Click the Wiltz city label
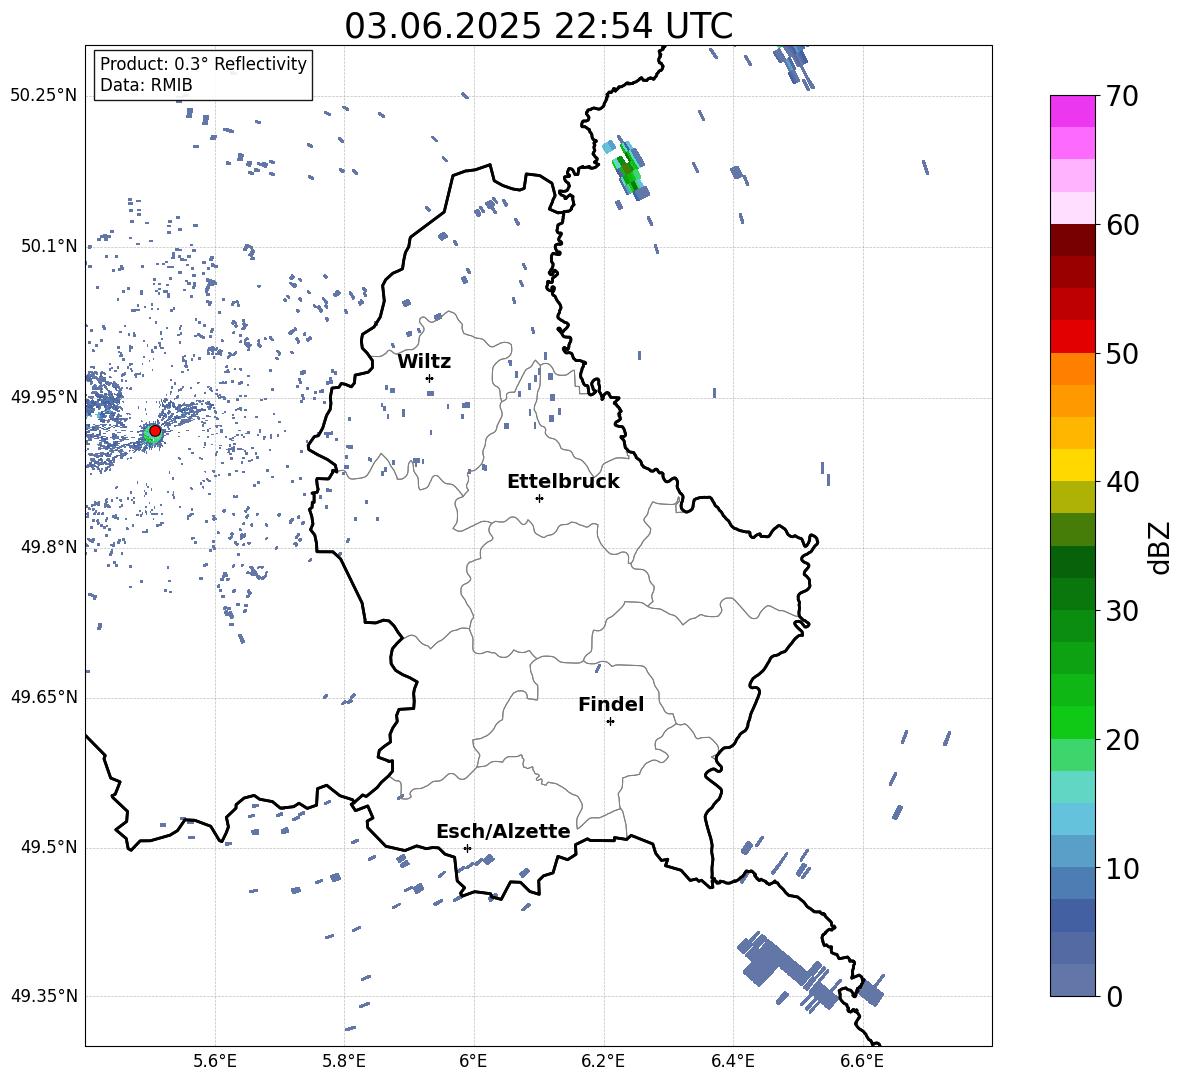This screenshot has width=1184, height=1081. pyautogui.click(x=424, y=362)
